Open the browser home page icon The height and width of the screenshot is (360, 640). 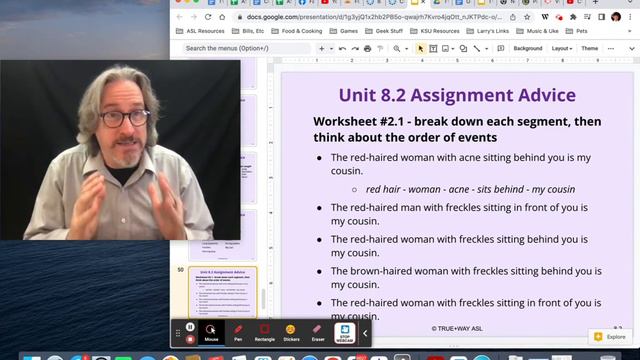(x=222, y=17)
